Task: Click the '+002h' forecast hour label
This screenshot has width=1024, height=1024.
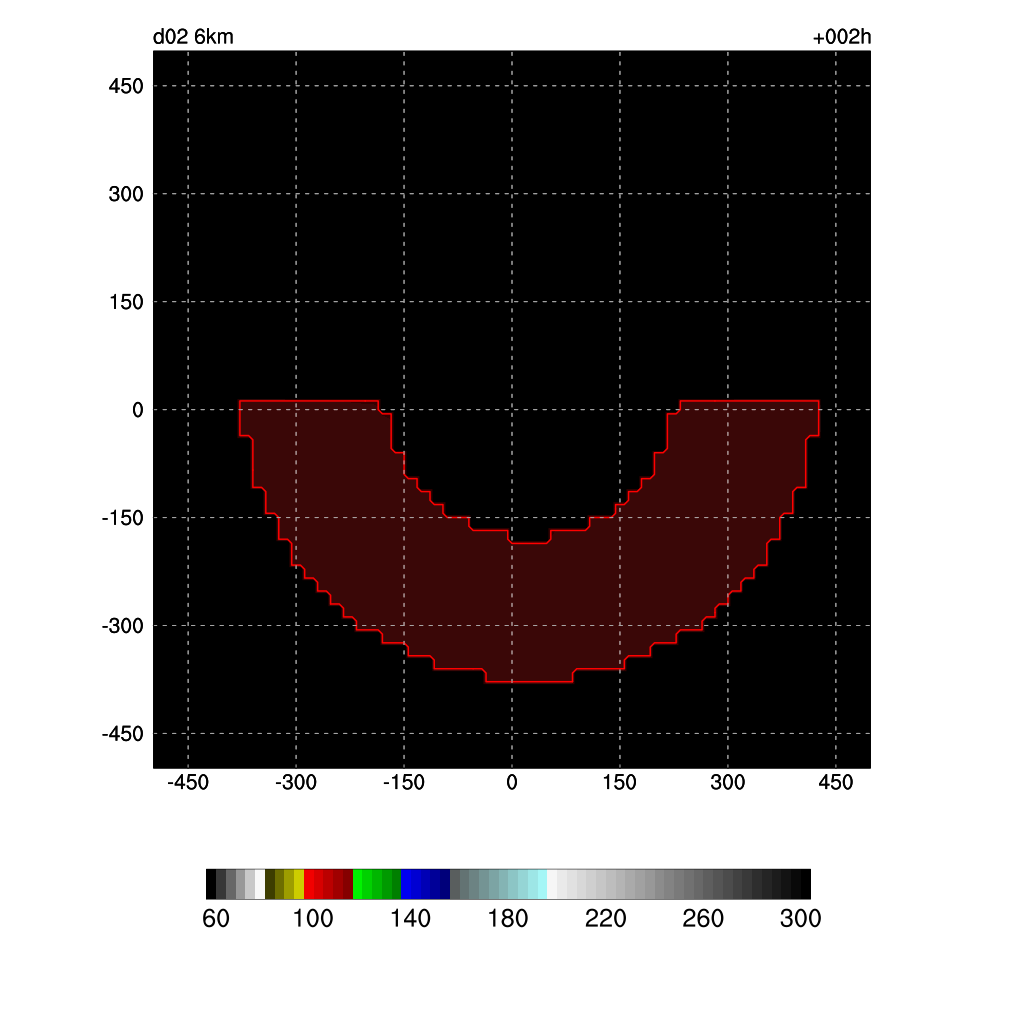Action: pos(842,38)
